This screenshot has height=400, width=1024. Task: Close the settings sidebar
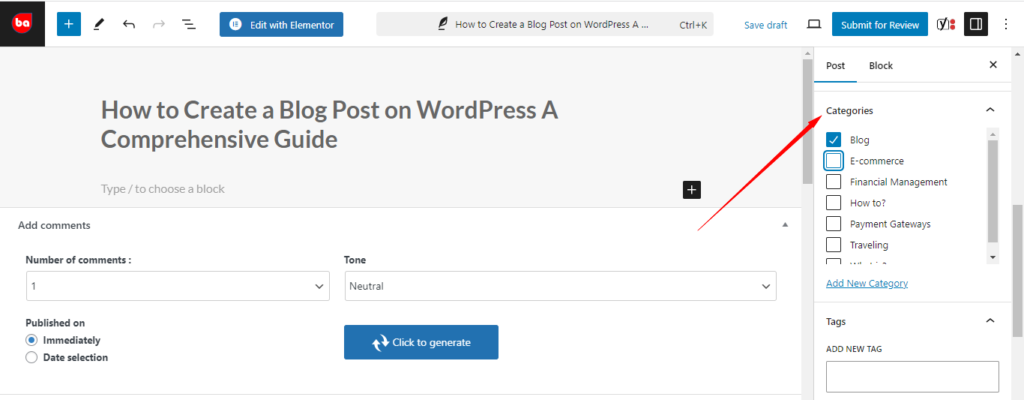[x=993, y=65]
